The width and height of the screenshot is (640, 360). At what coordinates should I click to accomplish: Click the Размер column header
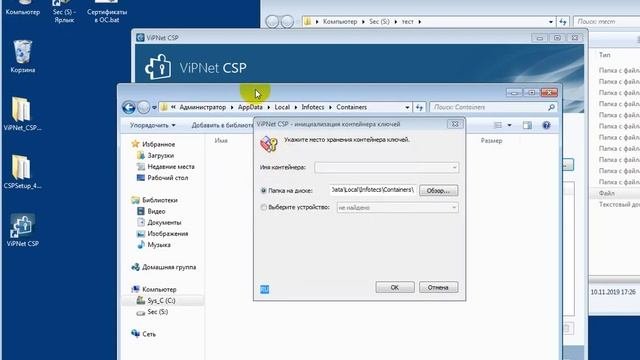click(491, 141)
